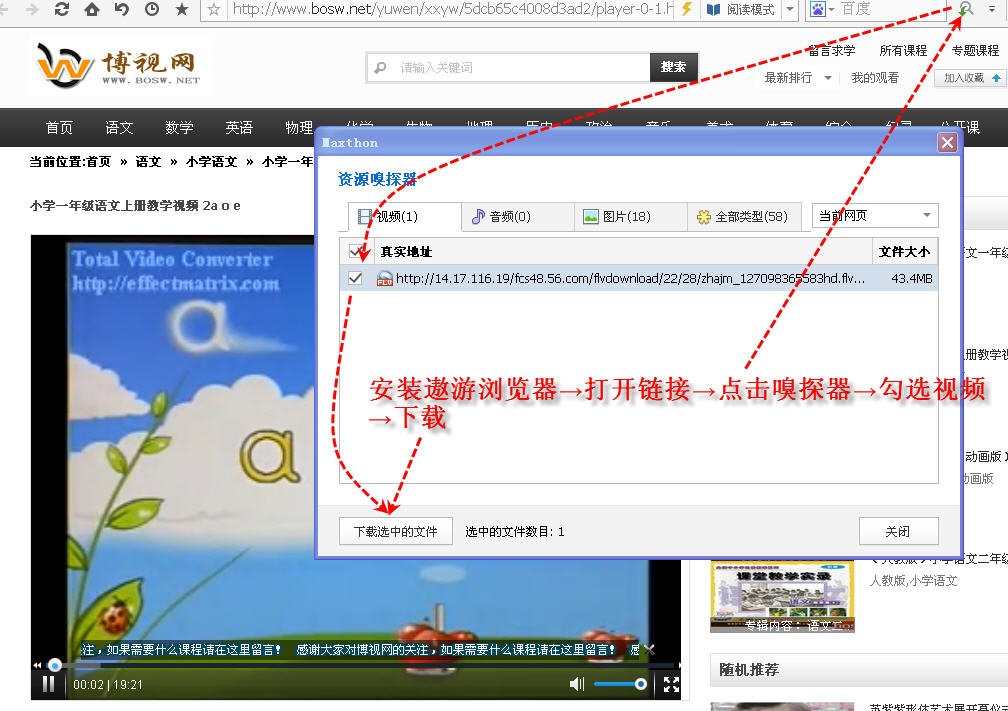Click the lightning bolt speed mode icon
The height and width of the screenshot is (711, 1008).
click(687, 10)
